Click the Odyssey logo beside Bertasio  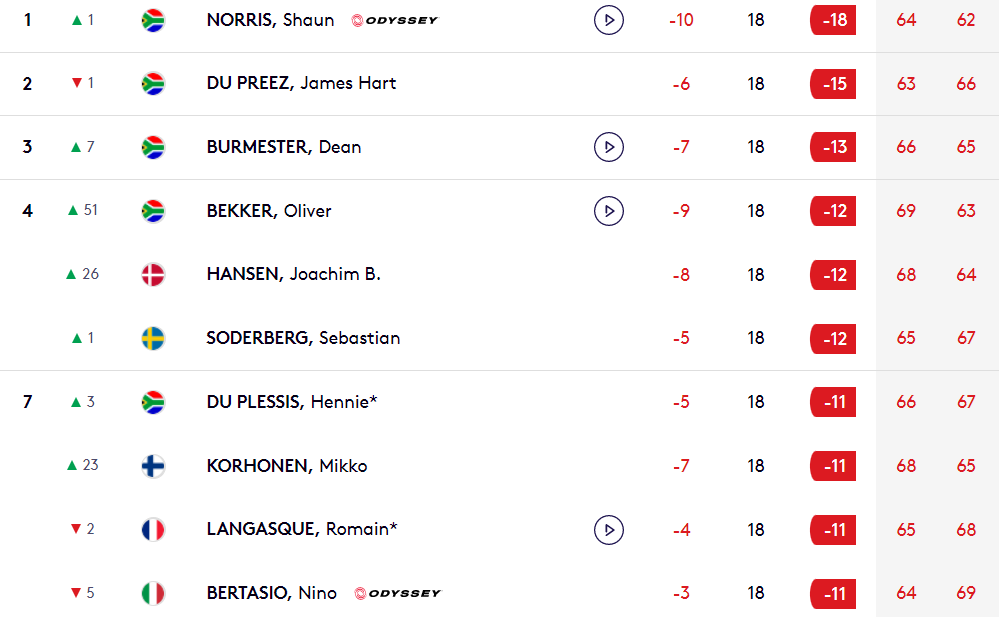(398, 593)
